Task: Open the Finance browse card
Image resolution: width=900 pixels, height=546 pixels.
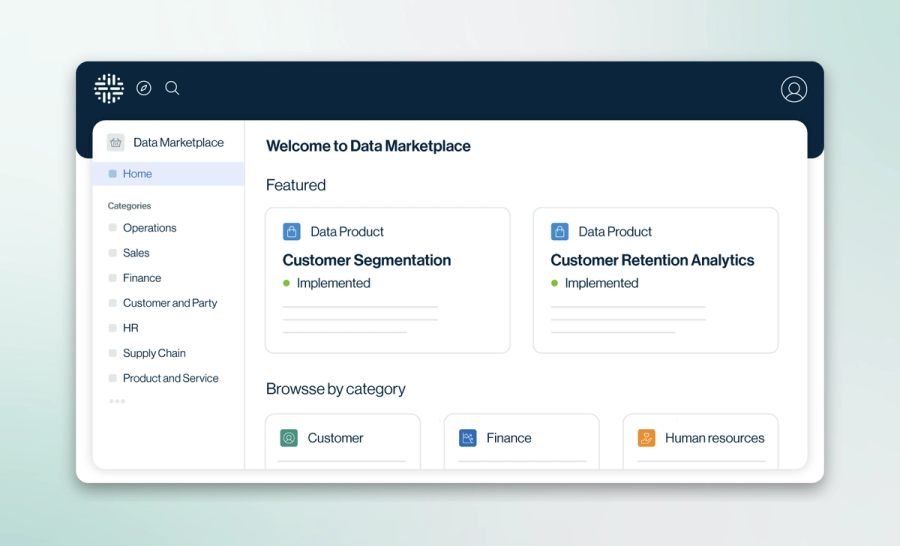Action: click(x=522, y=442)
